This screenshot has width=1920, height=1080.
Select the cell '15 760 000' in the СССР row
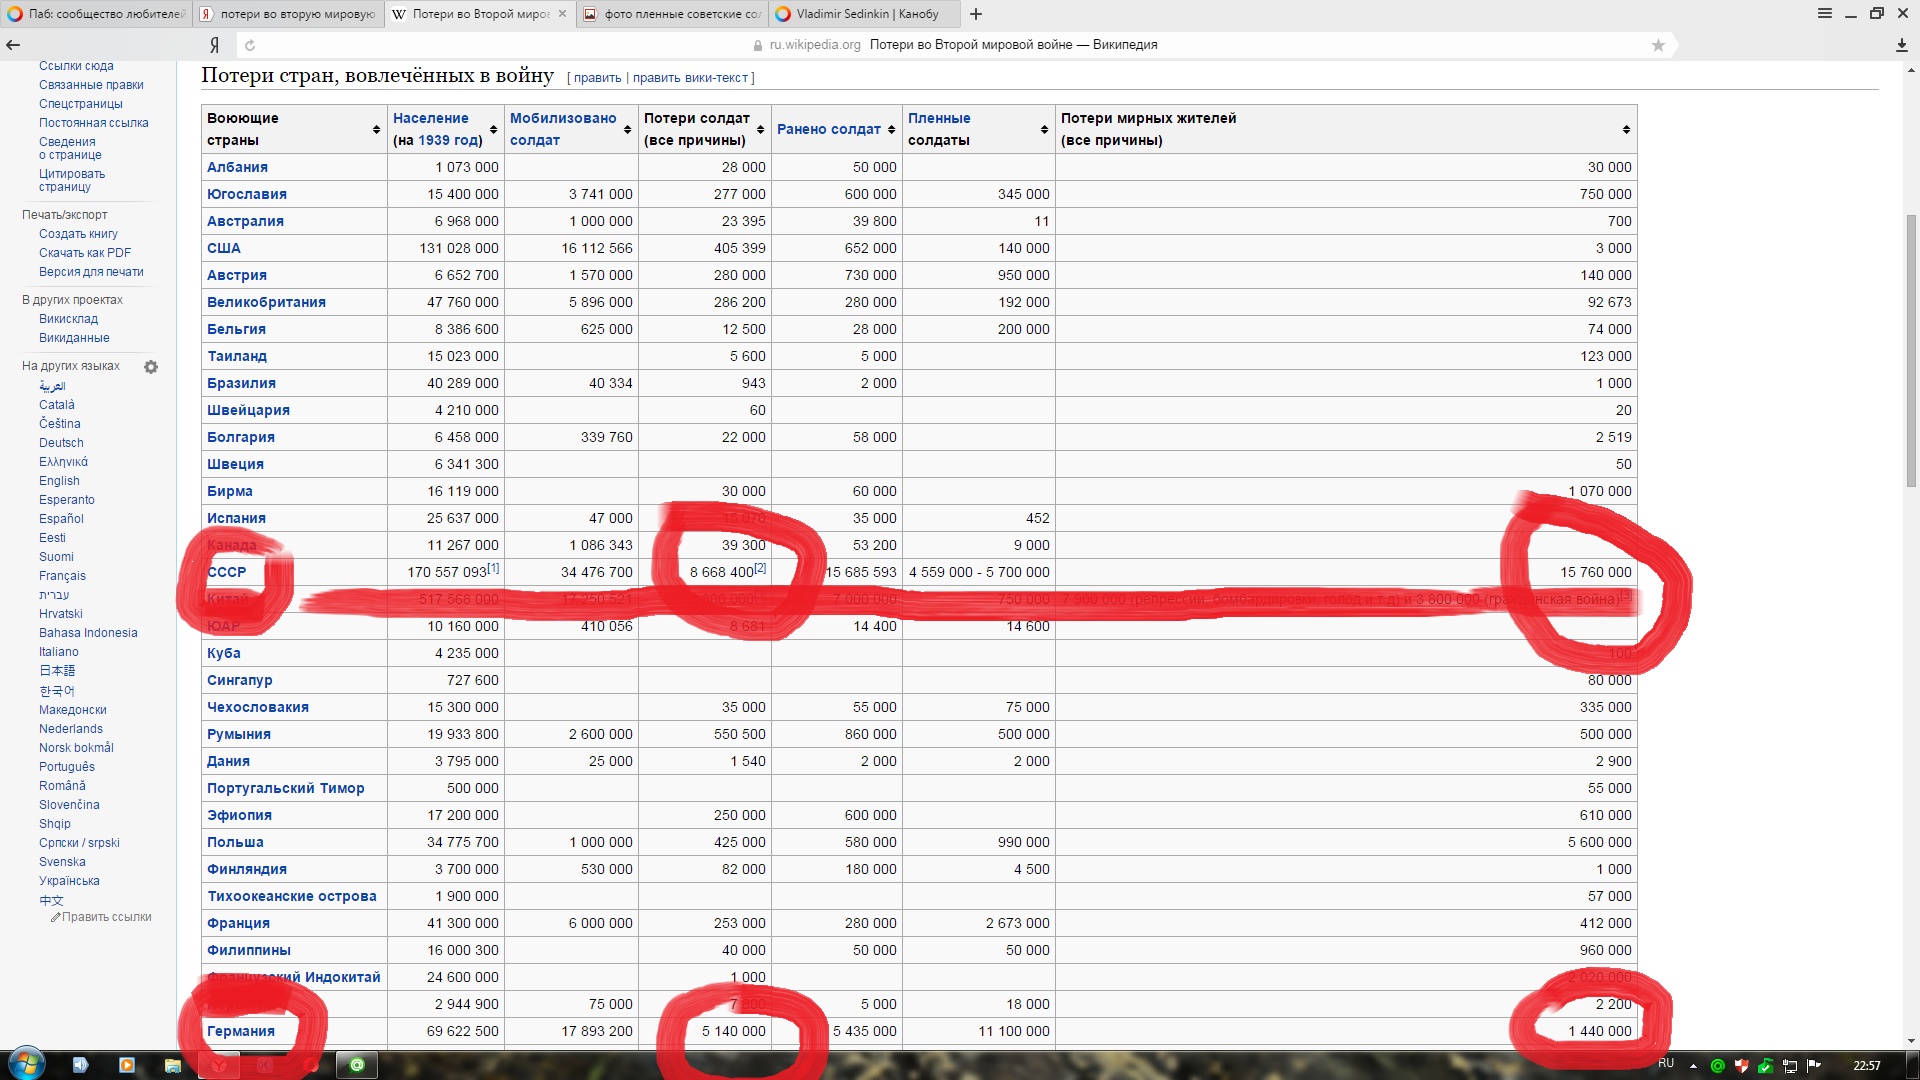(1346, 572)
